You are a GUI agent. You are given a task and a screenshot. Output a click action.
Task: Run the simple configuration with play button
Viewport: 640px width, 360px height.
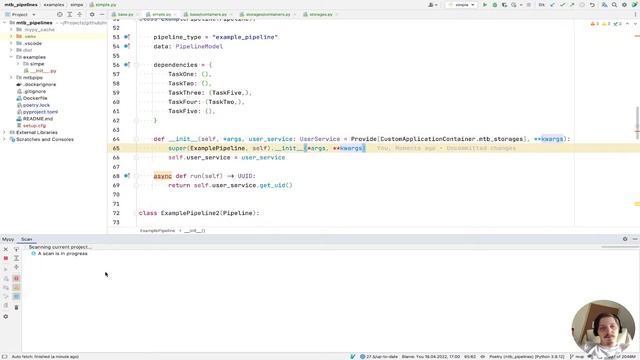(x=484, y=5)
